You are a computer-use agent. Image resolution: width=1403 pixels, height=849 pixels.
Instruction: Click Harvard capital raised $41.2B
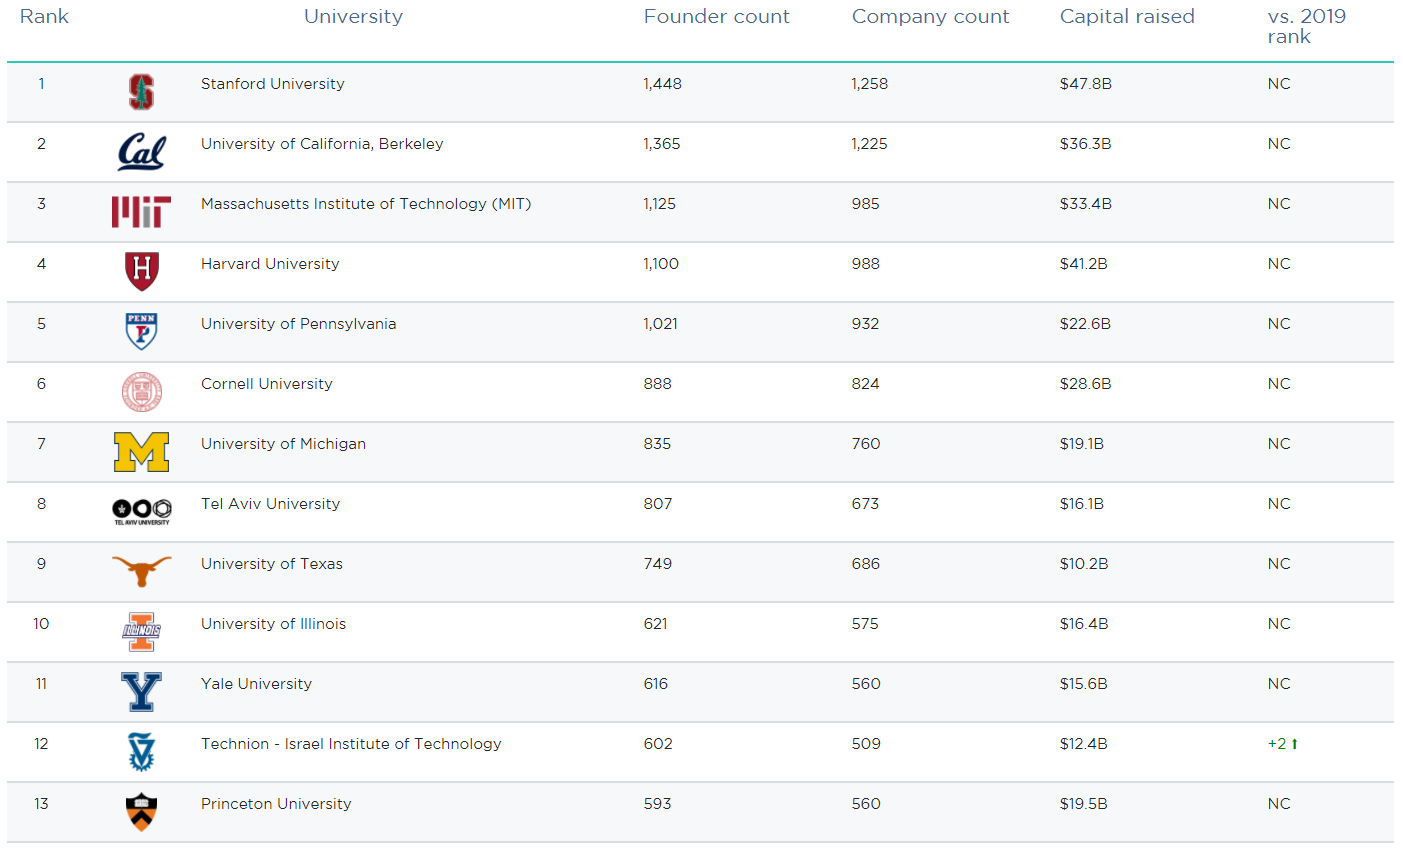point(1083,264)
